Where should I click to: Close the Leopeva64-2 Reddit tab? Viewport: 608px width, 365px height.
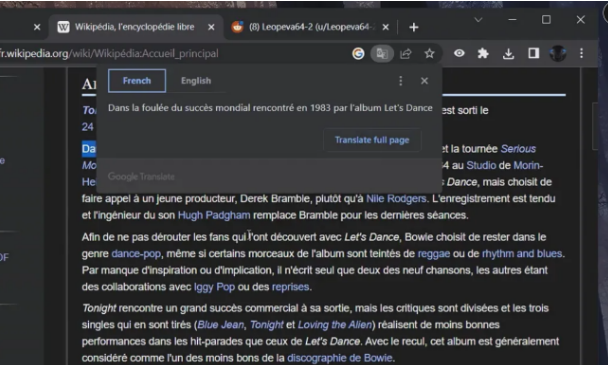385,27
